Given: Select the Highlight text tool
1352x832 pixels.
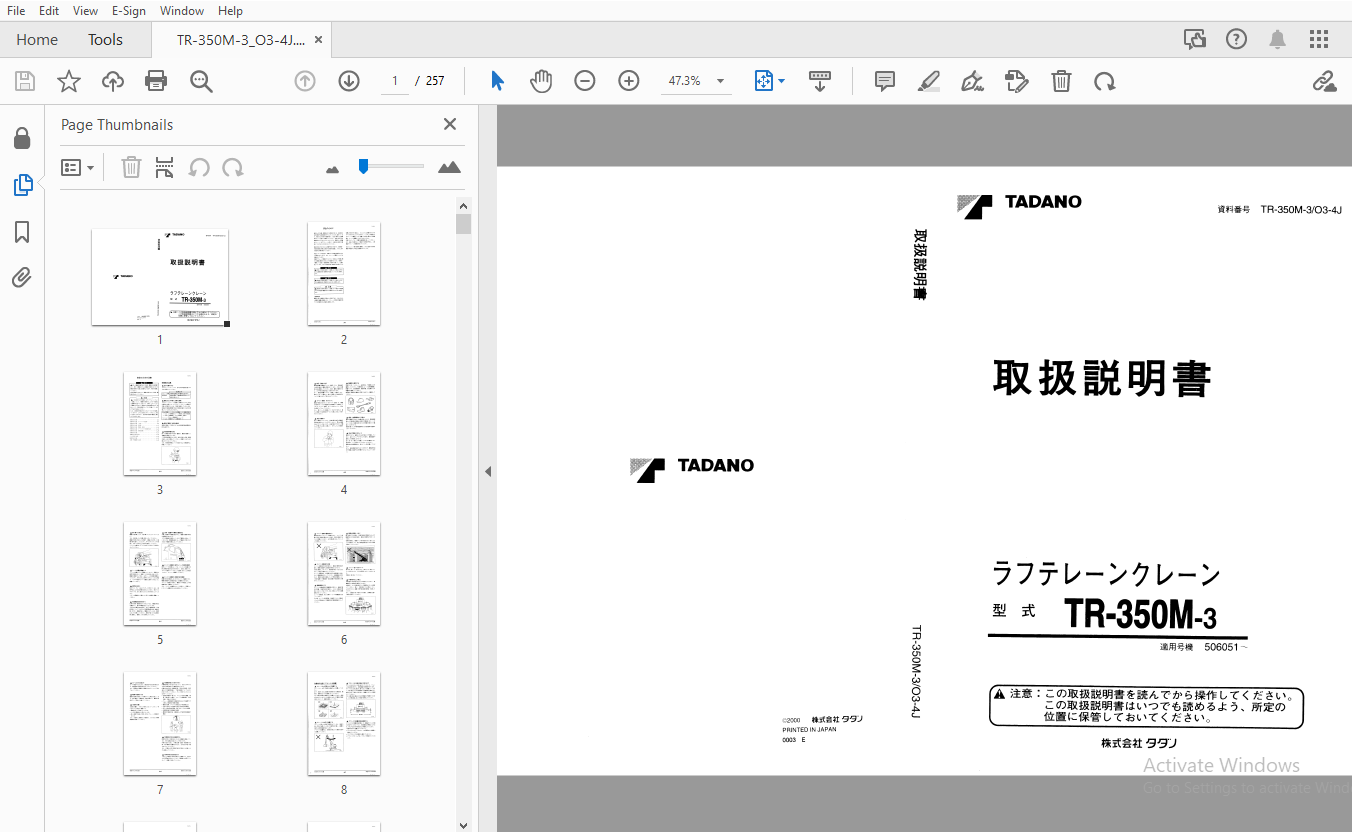Looking at the screenshot, I should 929,81.
